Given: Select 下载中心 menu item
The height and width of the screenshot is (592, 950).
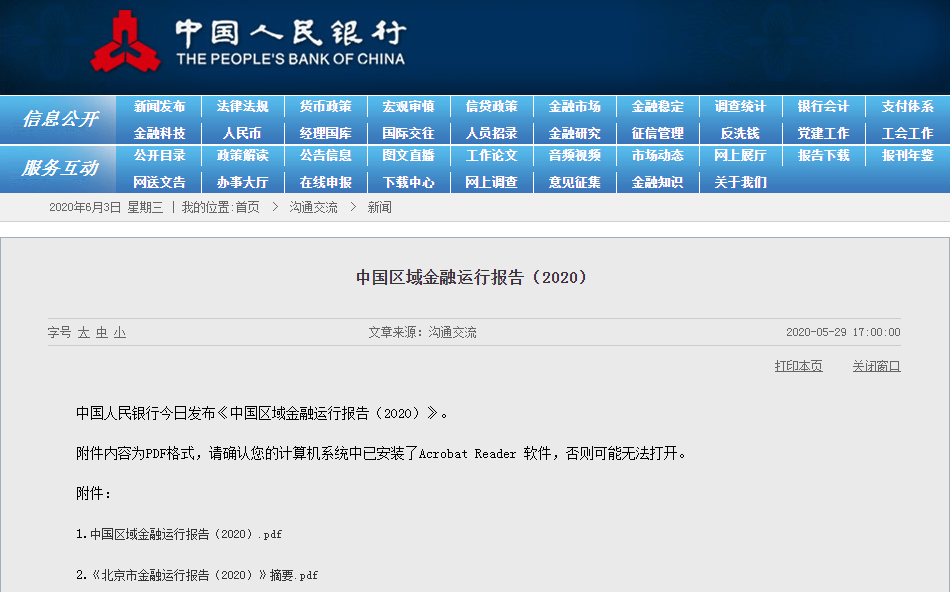Looking at the screenshot, I should pyautogui.click(x=408, y=182).
